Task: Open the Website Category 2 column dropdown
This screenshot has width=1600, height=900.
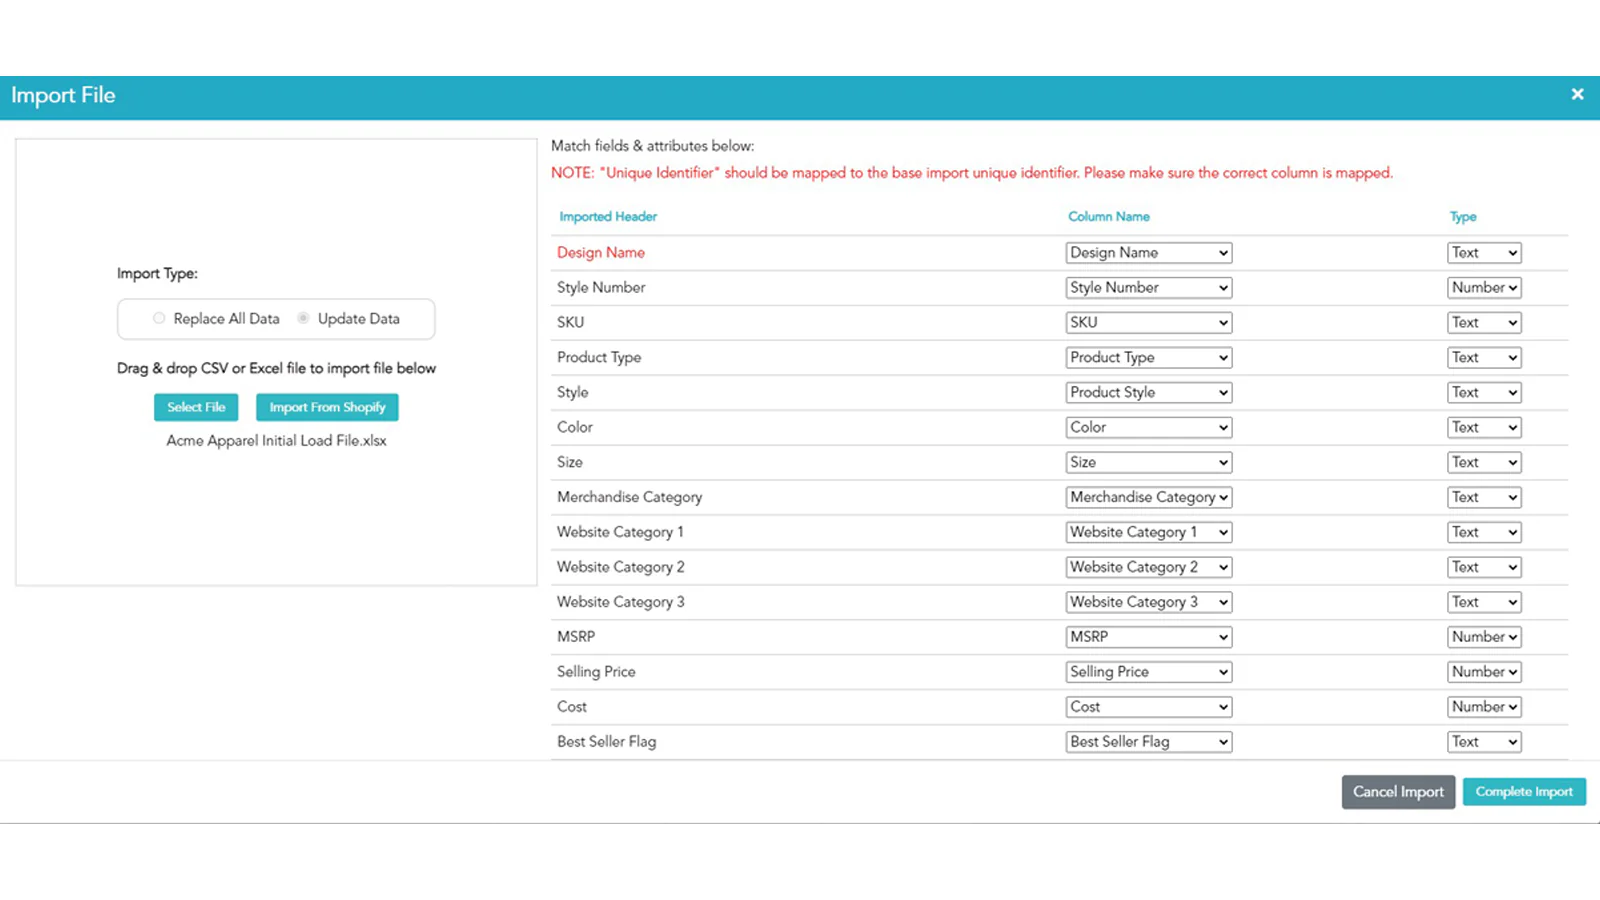Action: pos(1148,567)
